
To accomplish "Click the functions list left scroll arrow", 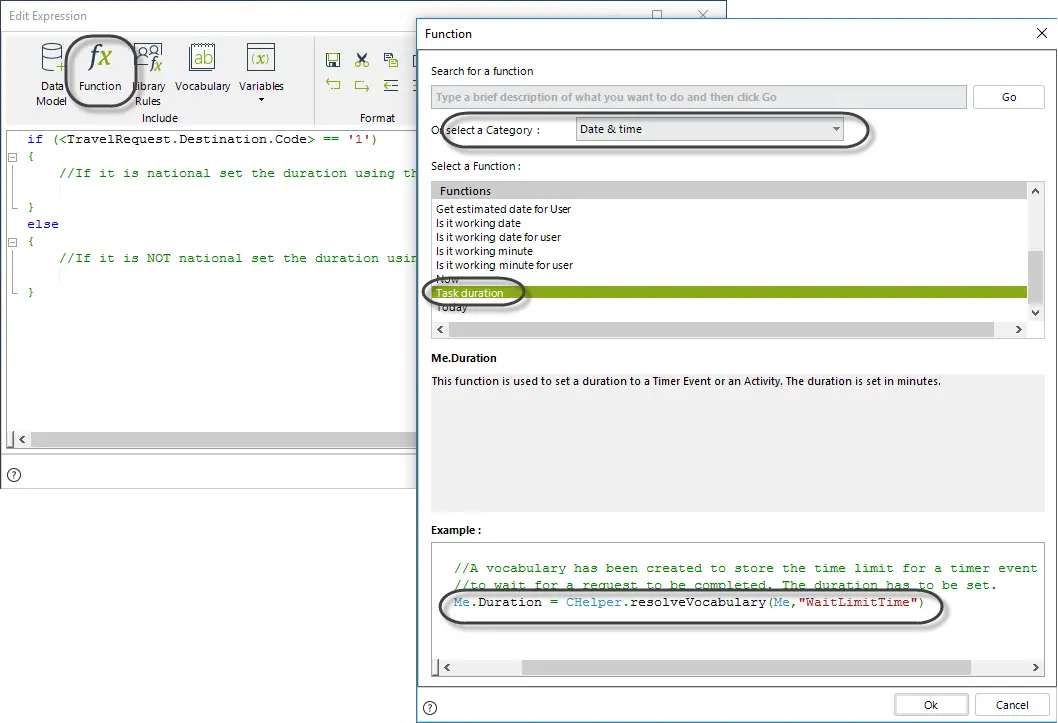I will pos(441,329).
